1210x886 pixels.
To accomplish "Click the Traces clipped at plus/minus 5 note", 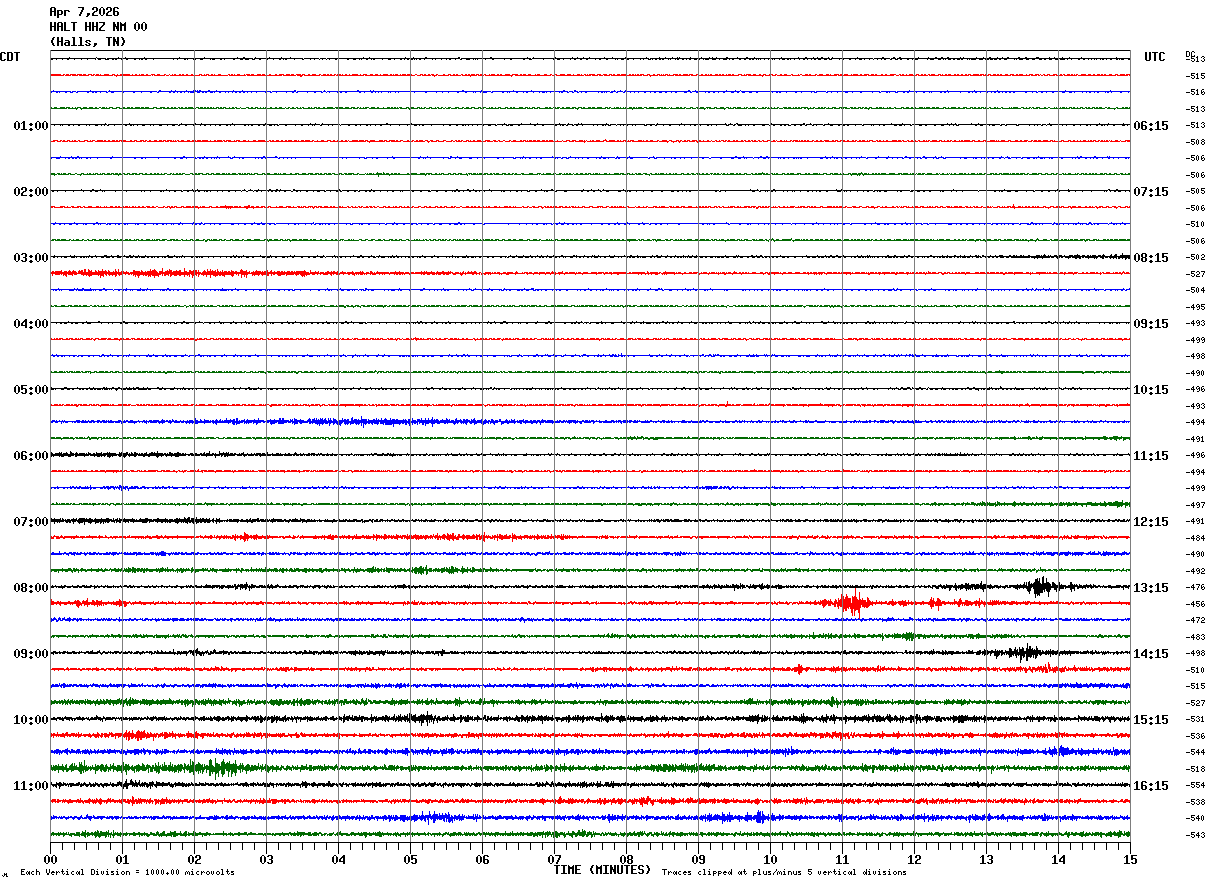I will click(x=784, y=872).
